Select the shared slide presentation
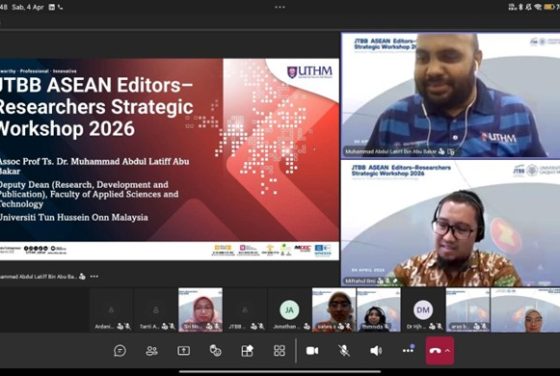The width and height of the screenshot is (560, 376). tap(169, 159)
